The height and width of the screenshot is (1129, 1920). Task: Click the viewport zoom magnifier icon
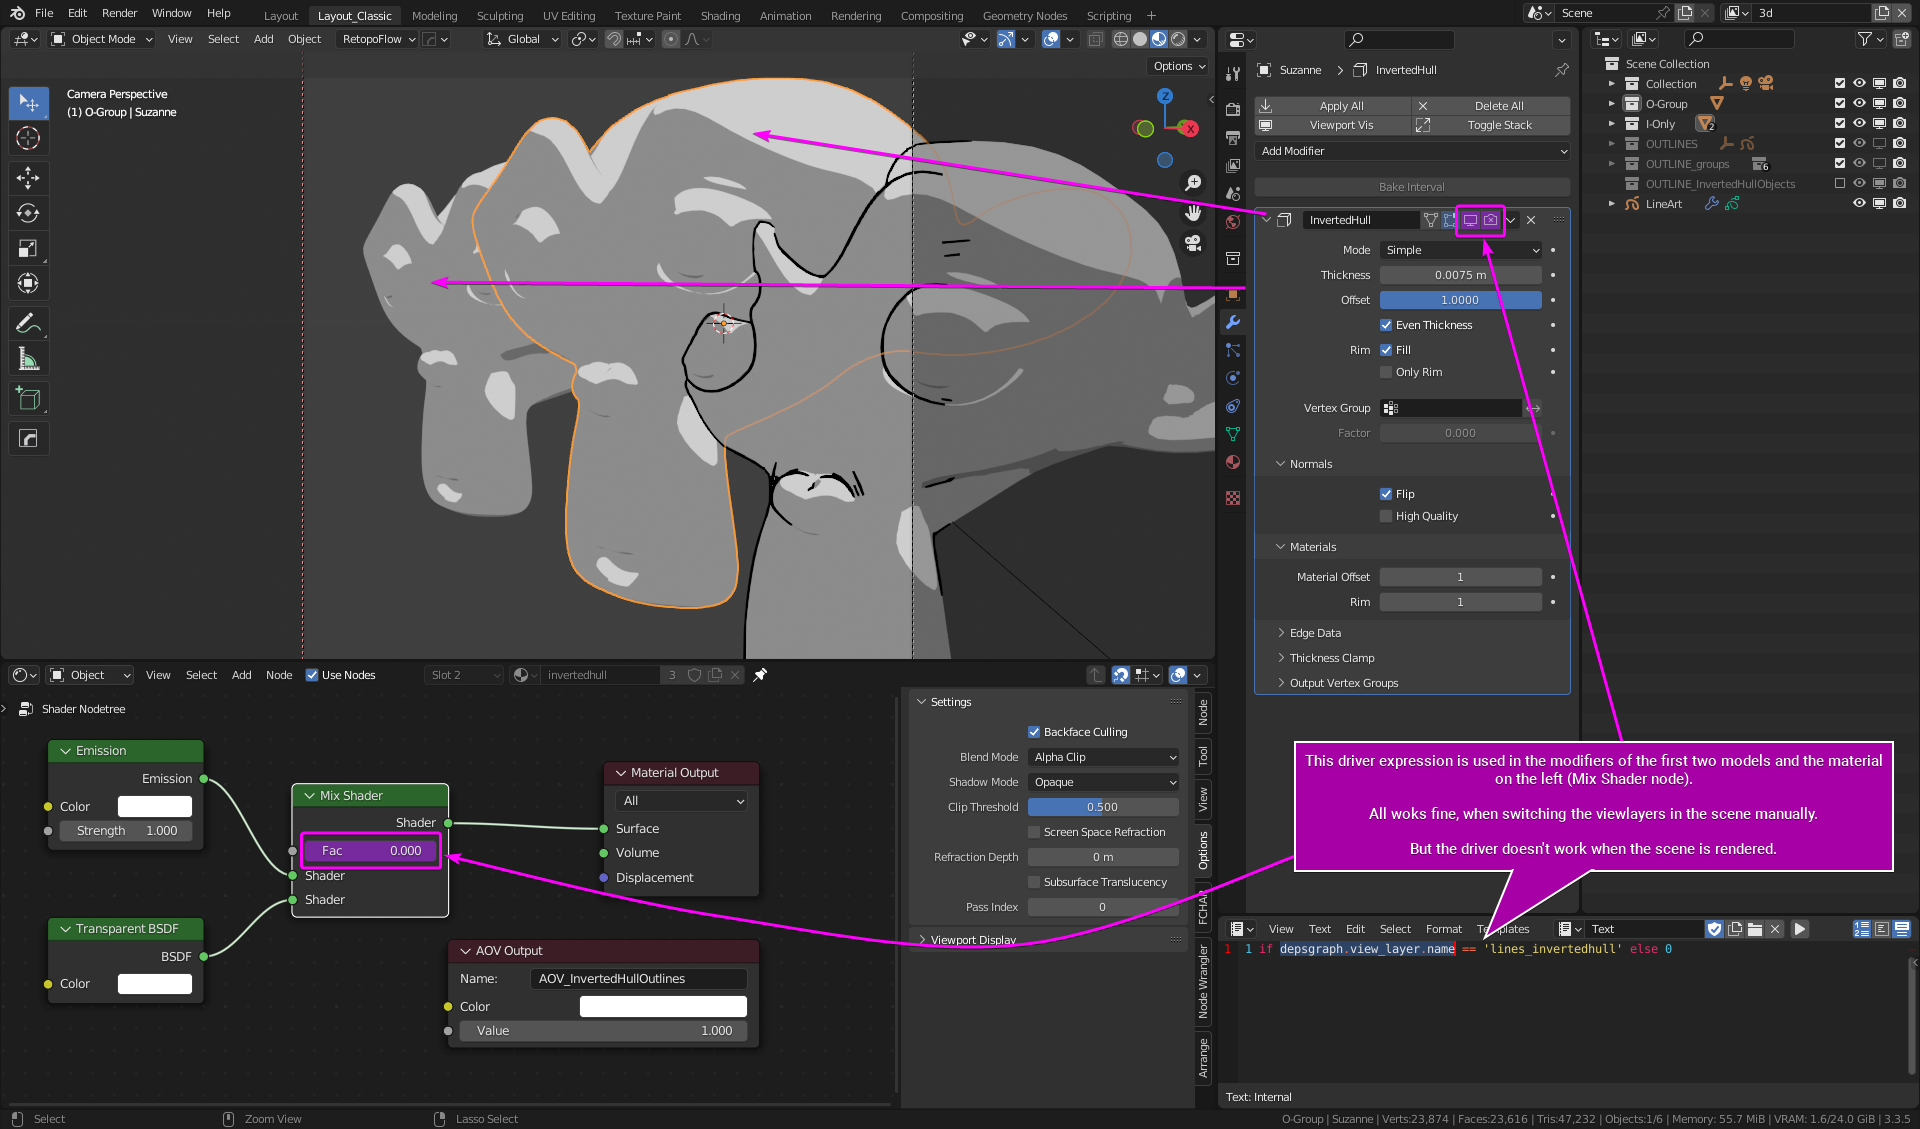click(1193, 183)
